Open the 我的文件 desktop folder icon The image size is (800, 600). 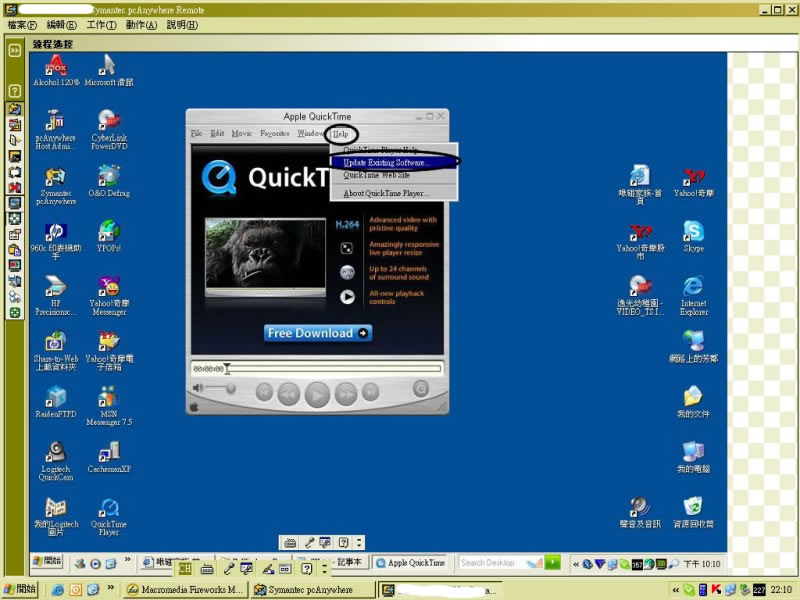point(693,402)
